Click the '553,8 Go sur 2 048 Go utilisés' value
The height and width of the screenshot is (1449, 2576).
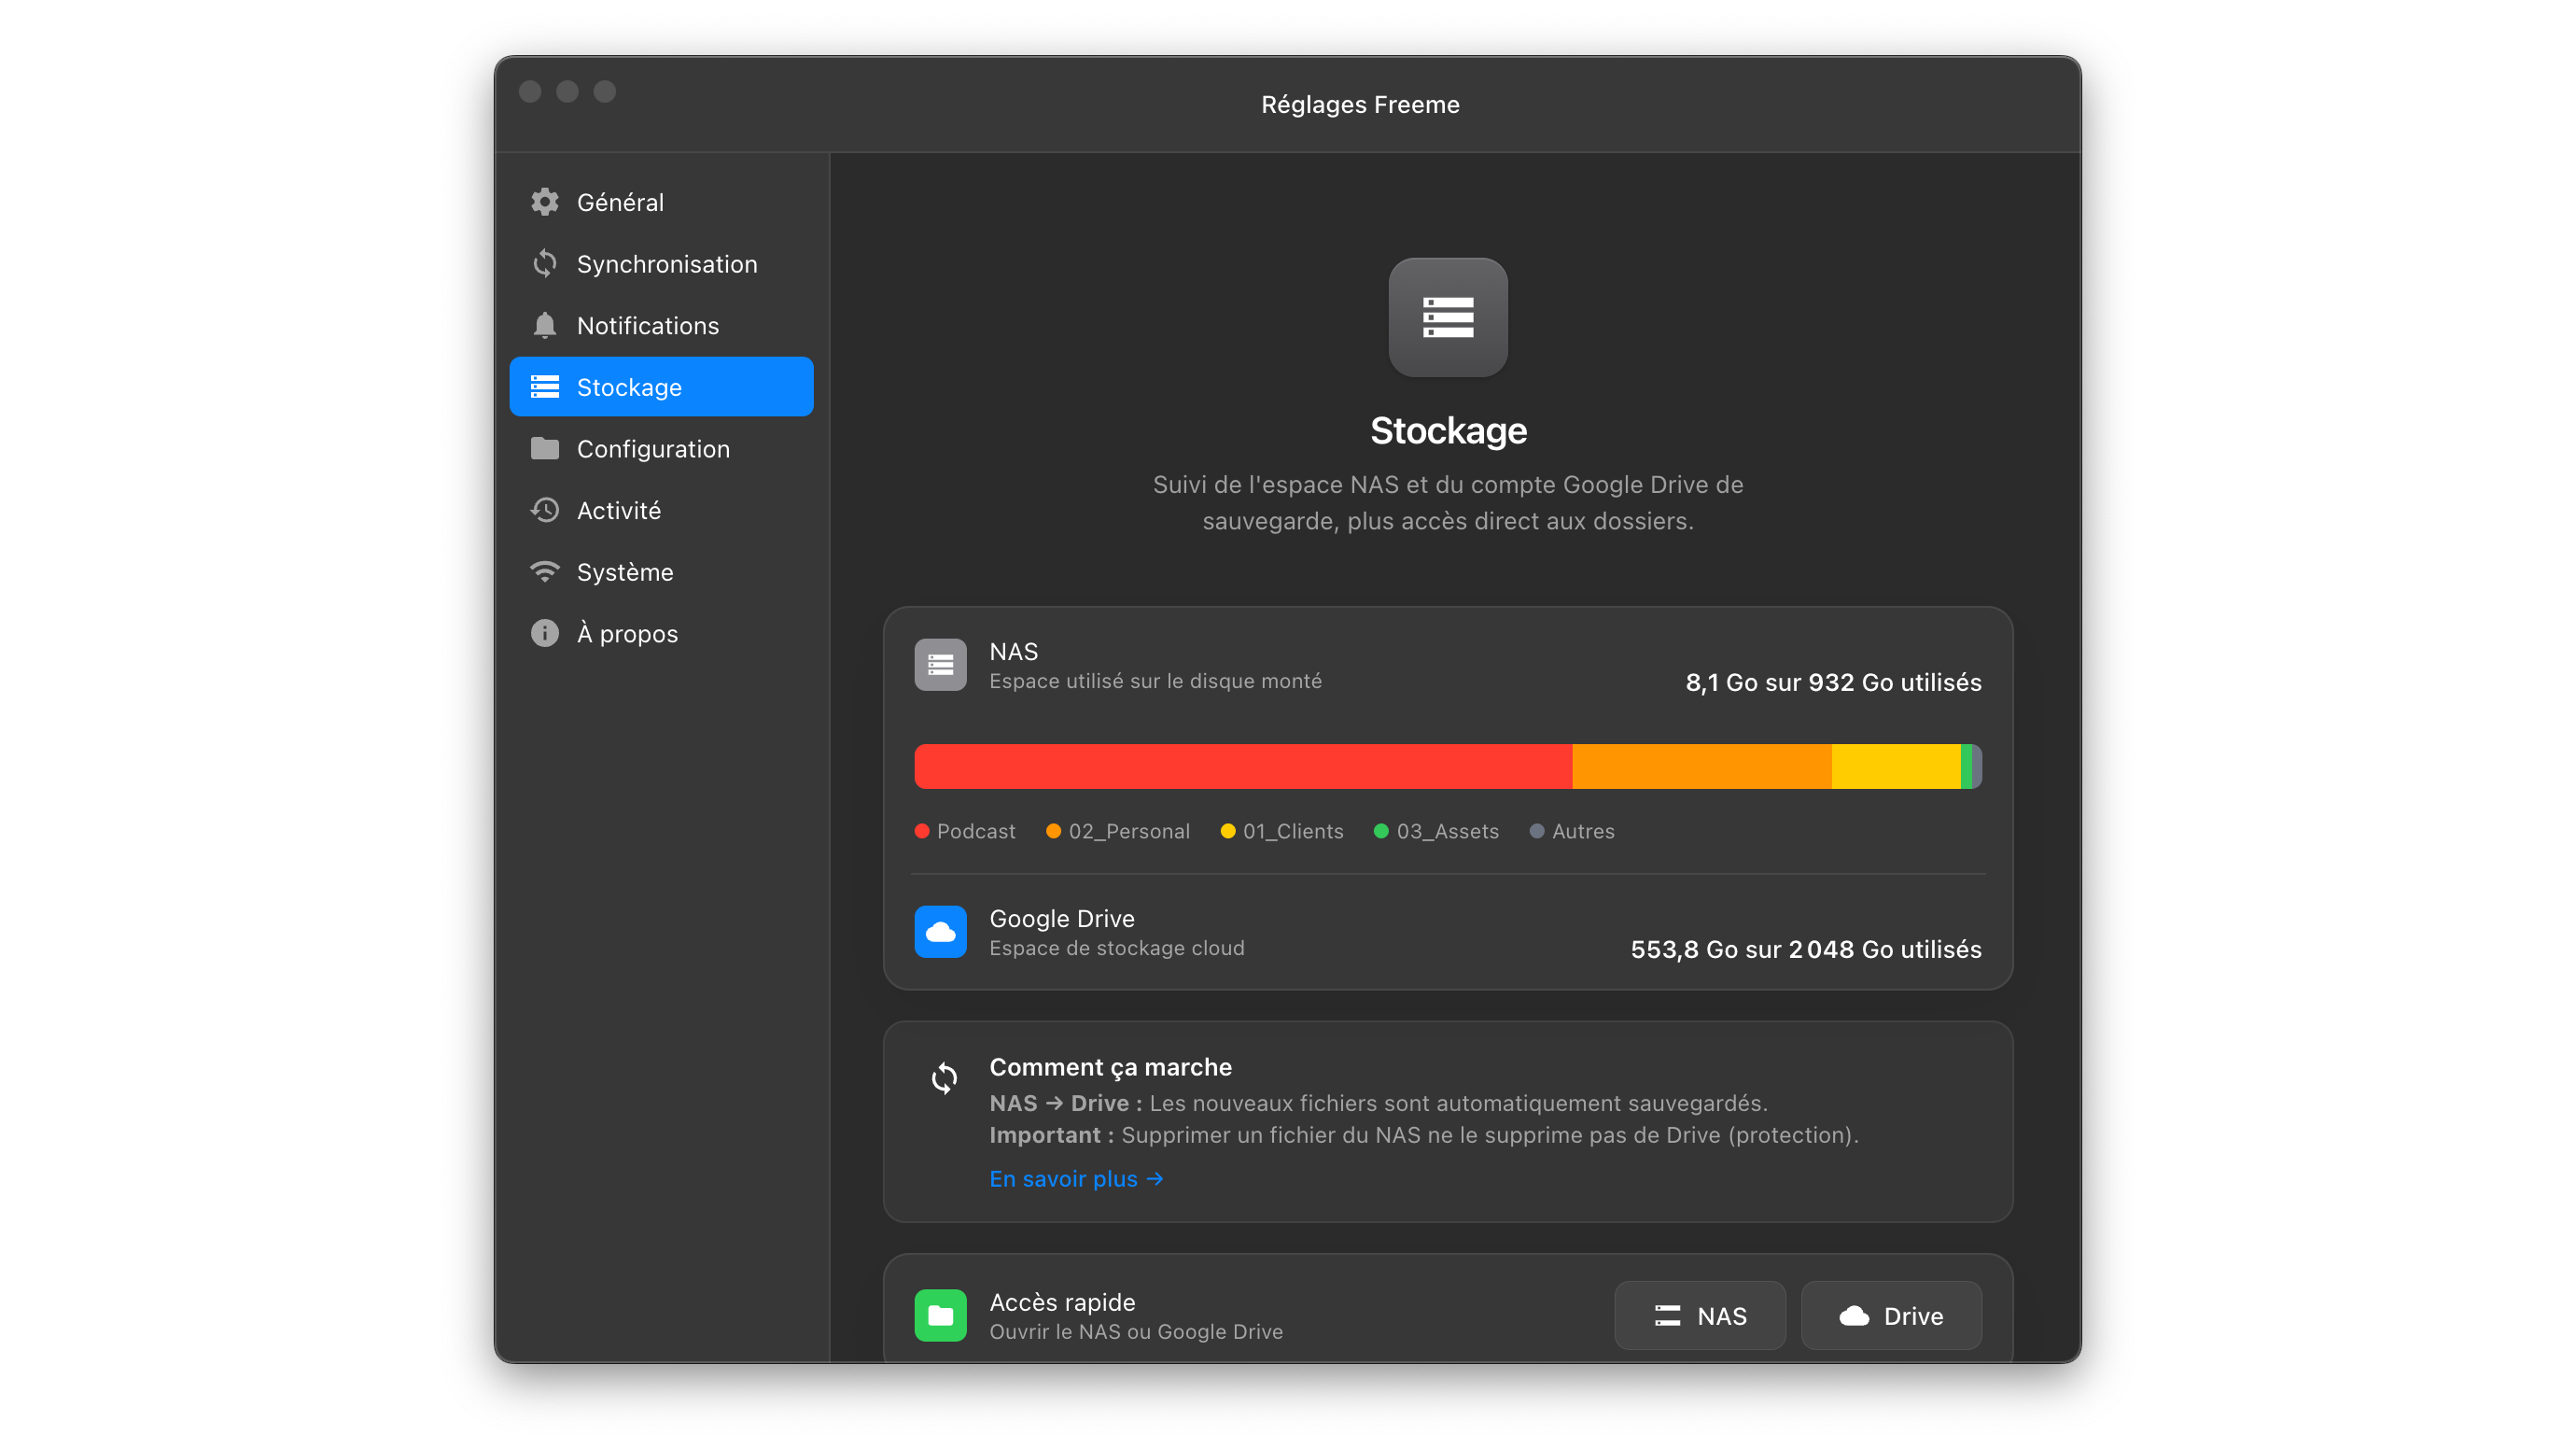(x=1806, y=949)
